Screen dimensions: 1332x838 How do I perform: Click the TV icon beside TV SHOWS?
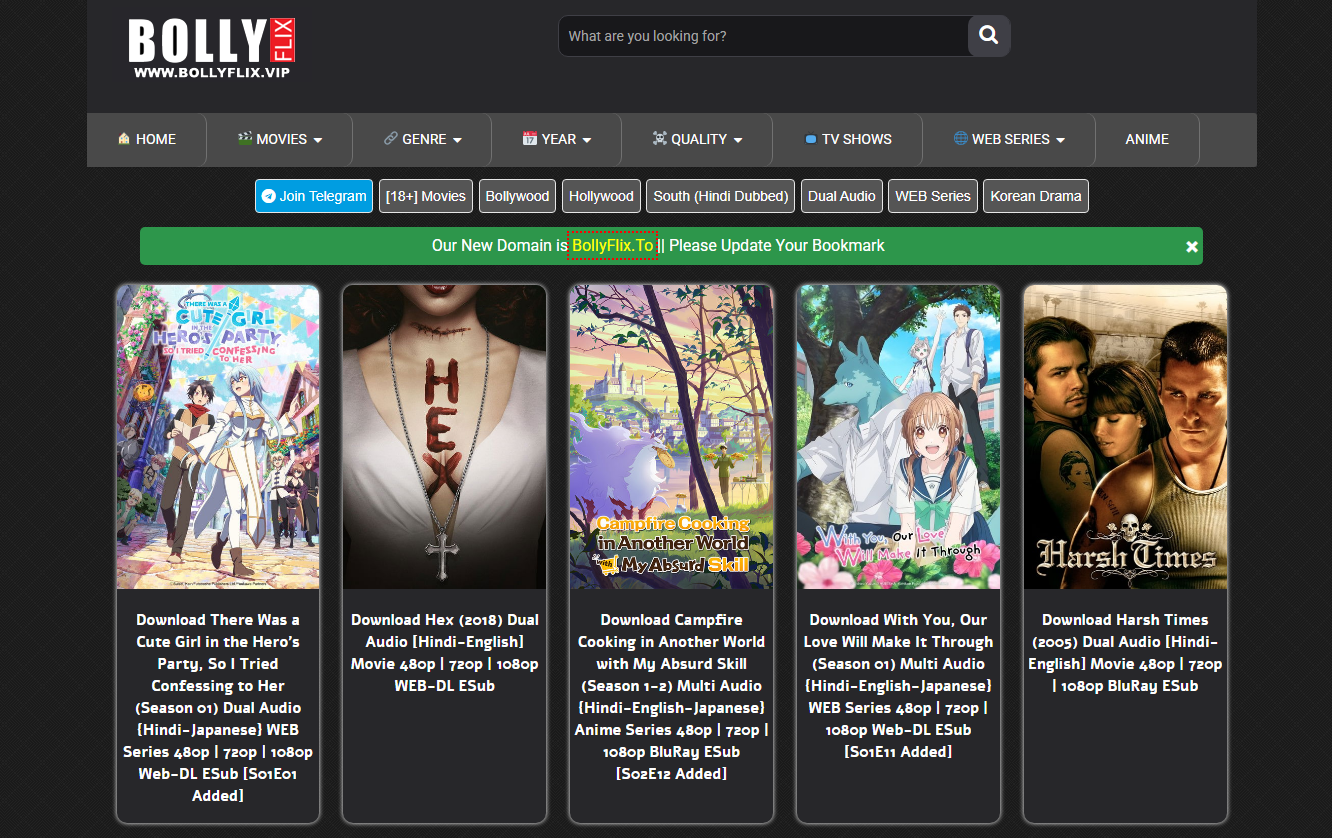click(811, 140)
